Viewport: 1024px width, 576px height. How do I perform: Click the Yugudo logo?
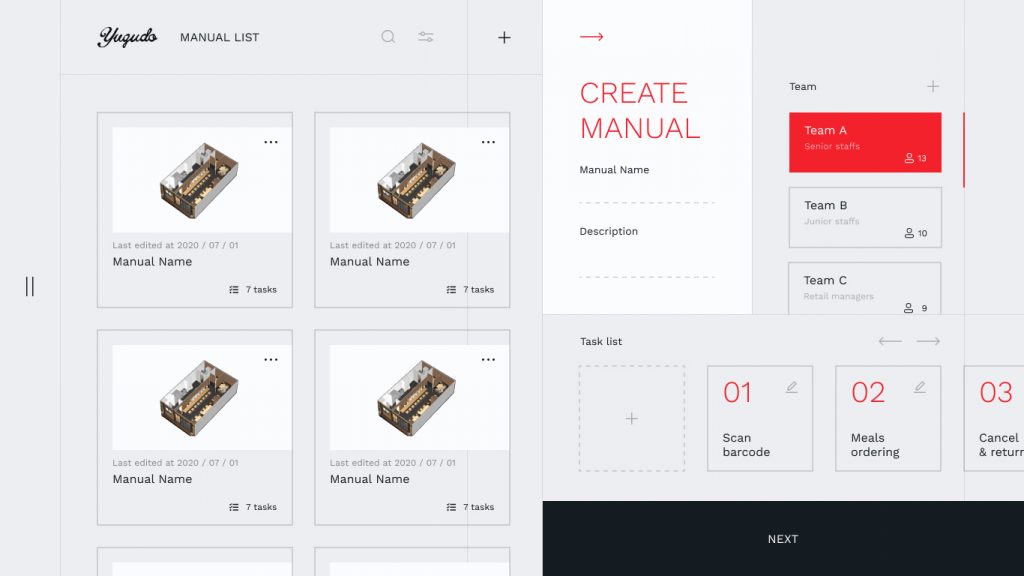point(127,37)
